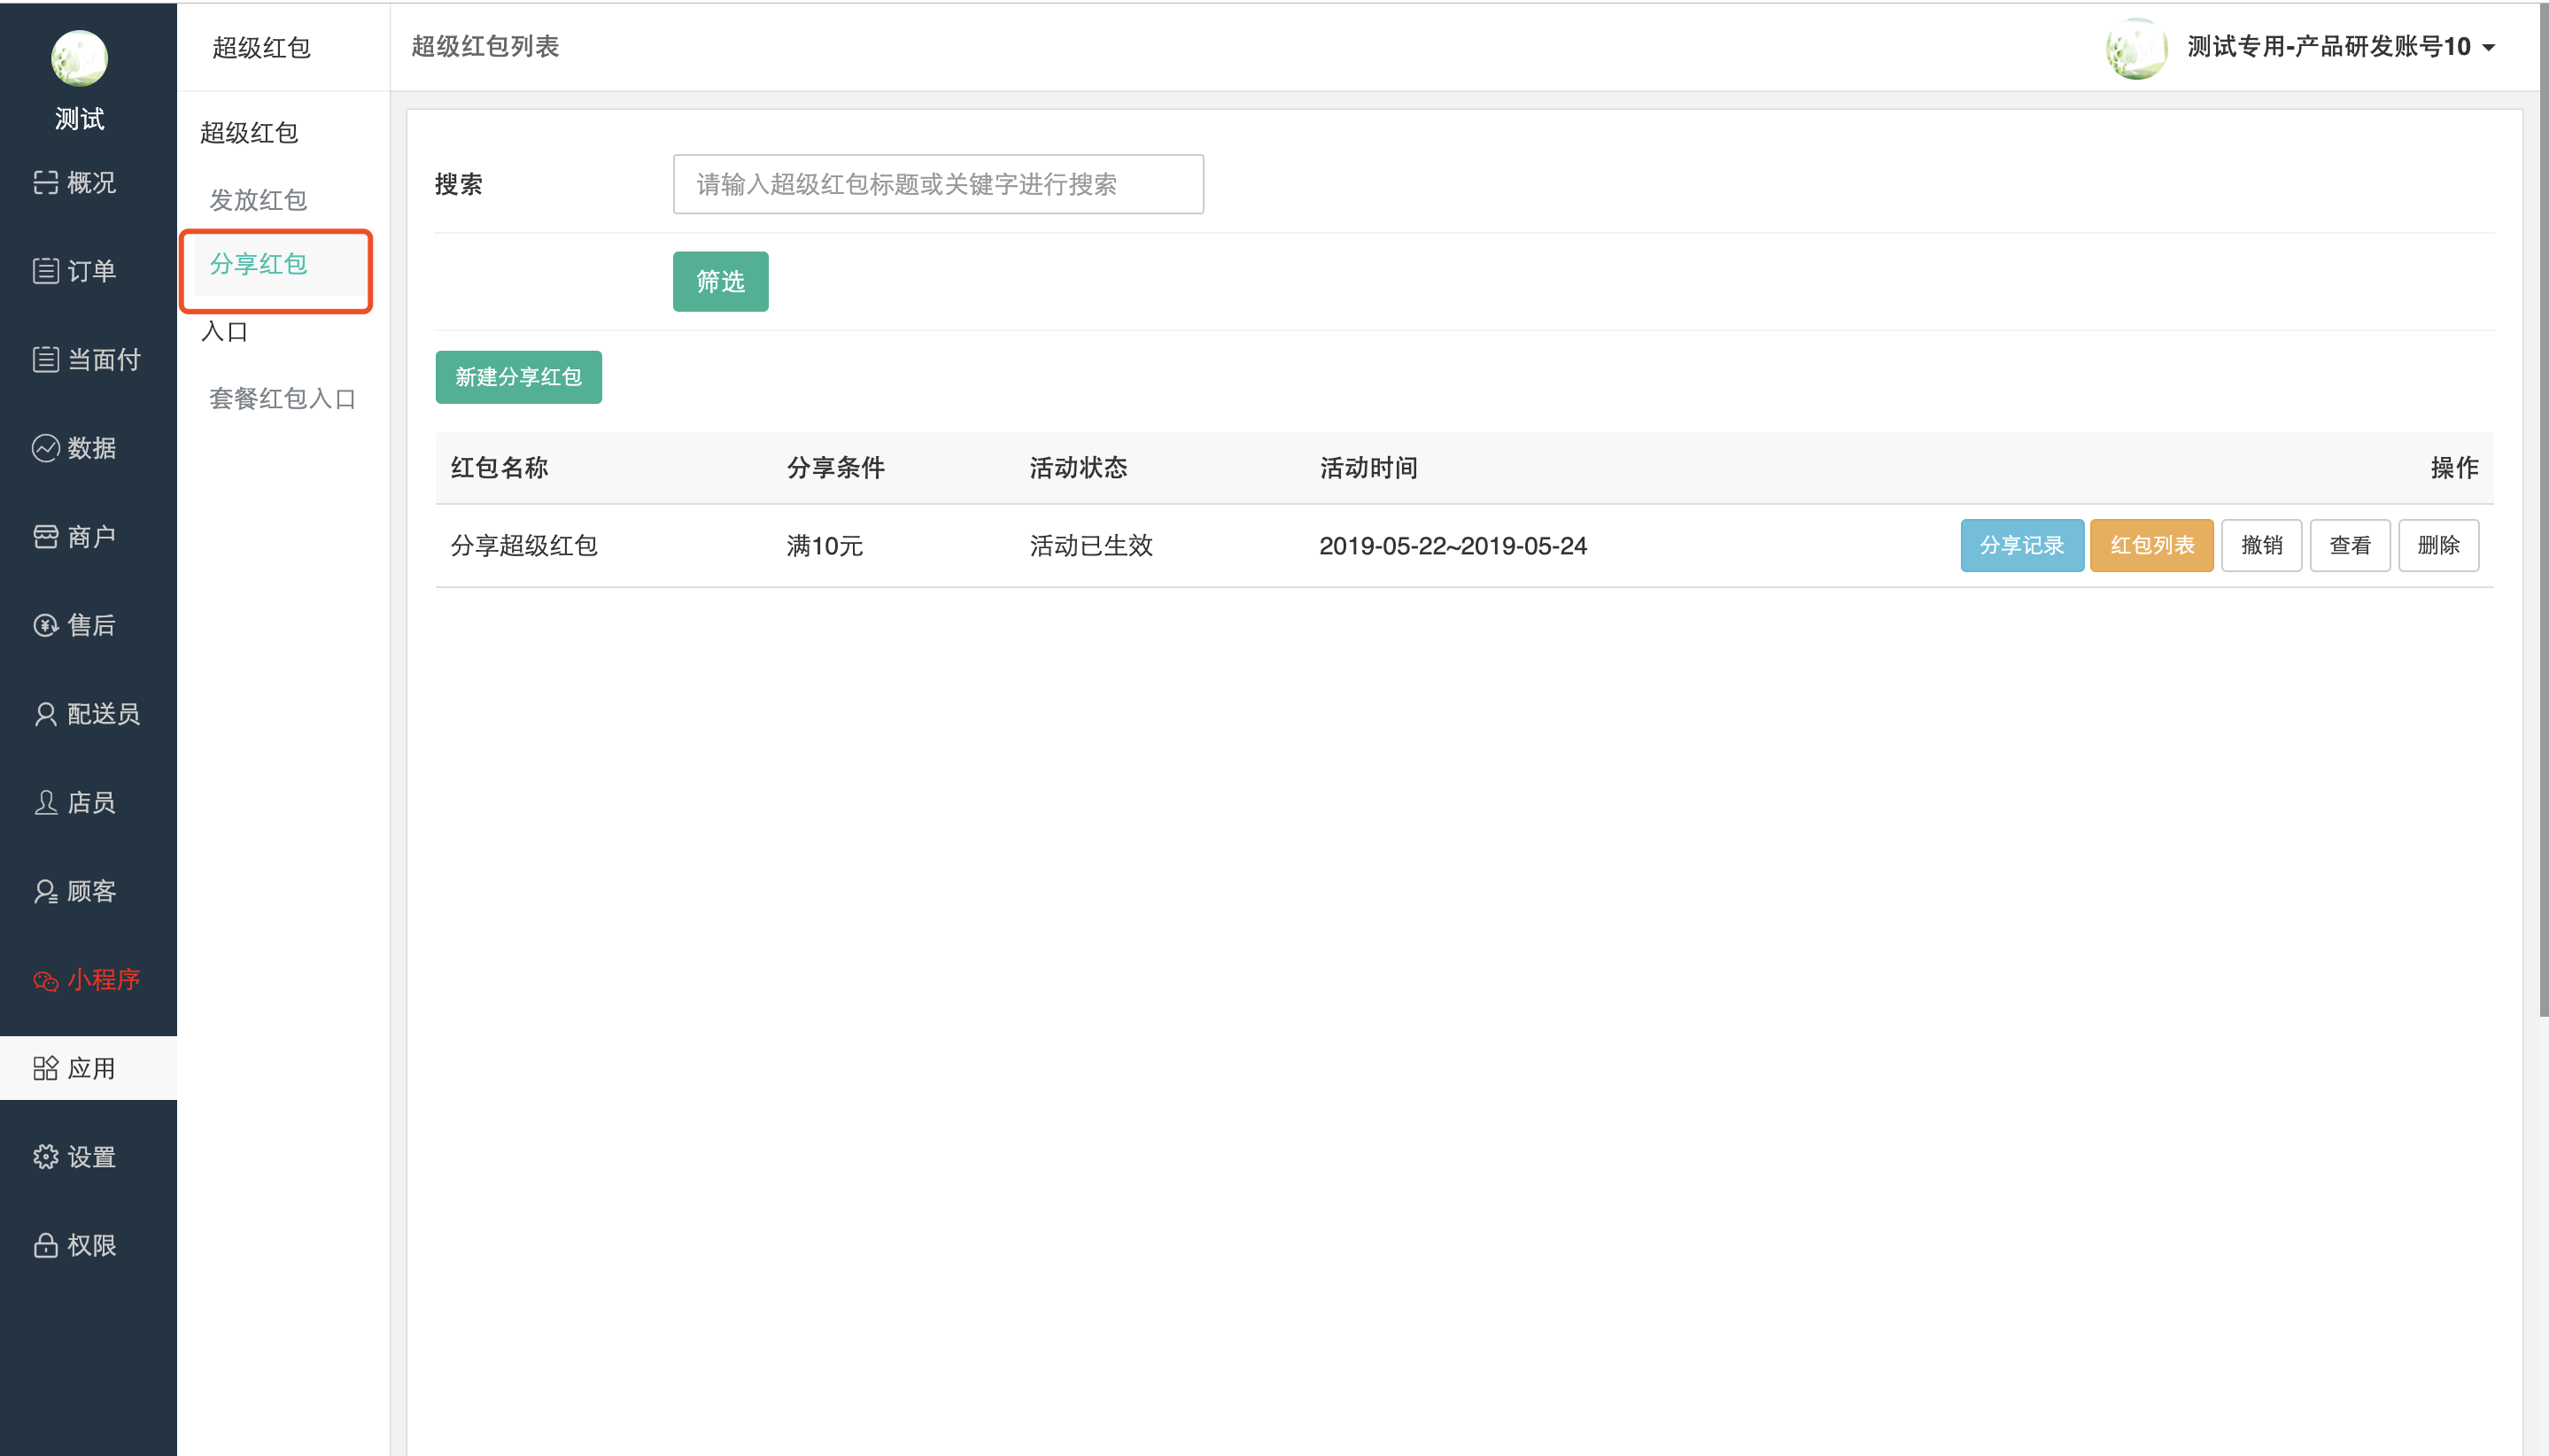Click 新建分享红包 button
Viewport: 2549px width, 1456px height.
pyautogui.click(x=518, y=377)
